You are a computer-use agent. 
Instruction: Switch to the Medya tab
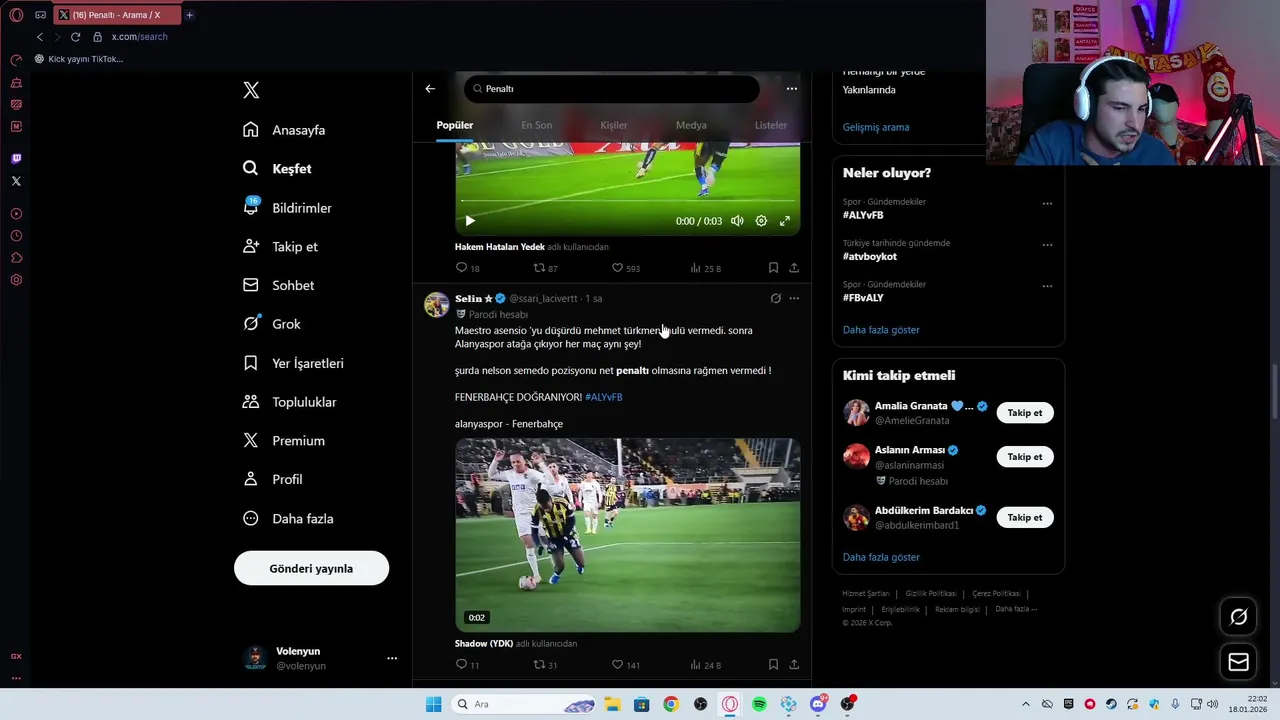click(x=691, y=125)
